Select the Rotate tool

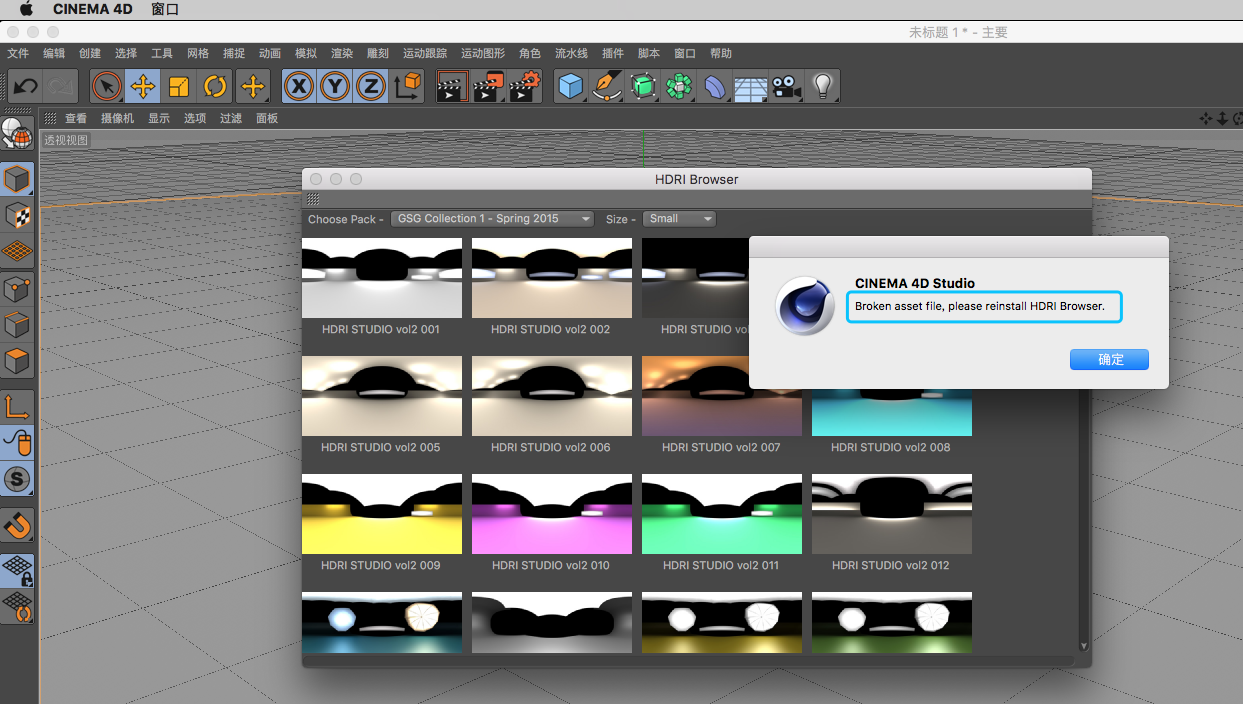coord(216,86)
